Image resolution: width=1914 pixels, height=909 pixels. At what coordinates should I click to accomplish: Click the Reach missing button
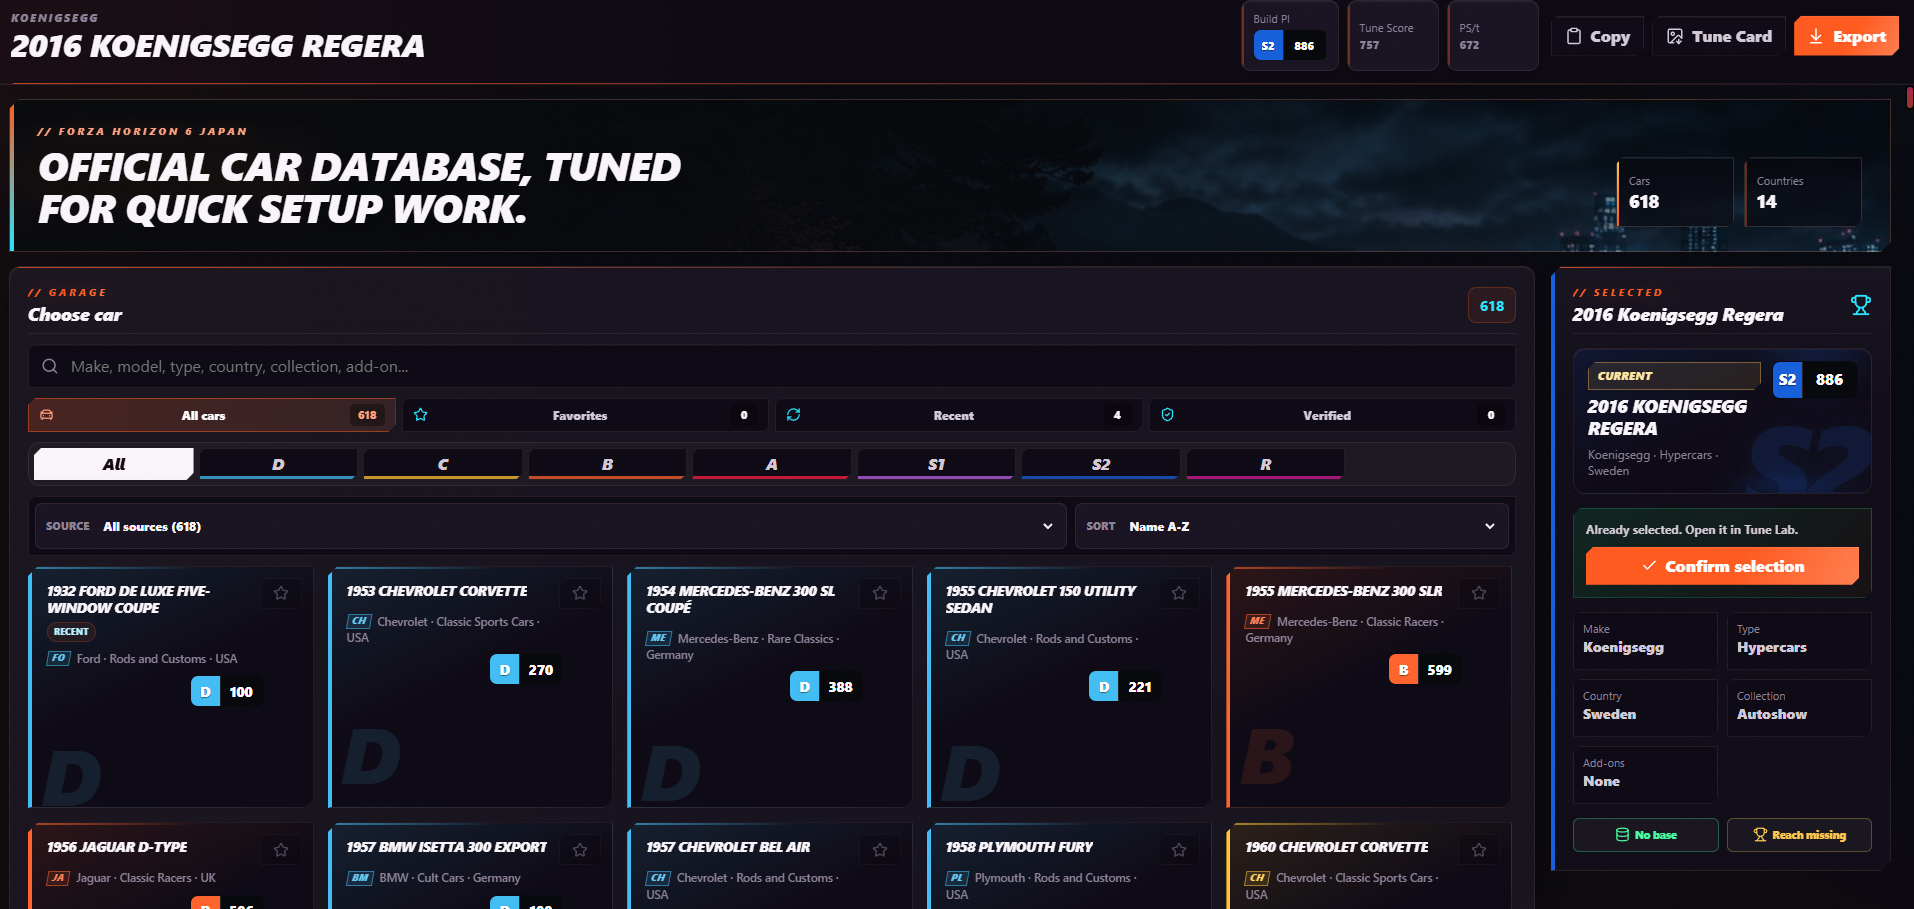[1799, 835]
